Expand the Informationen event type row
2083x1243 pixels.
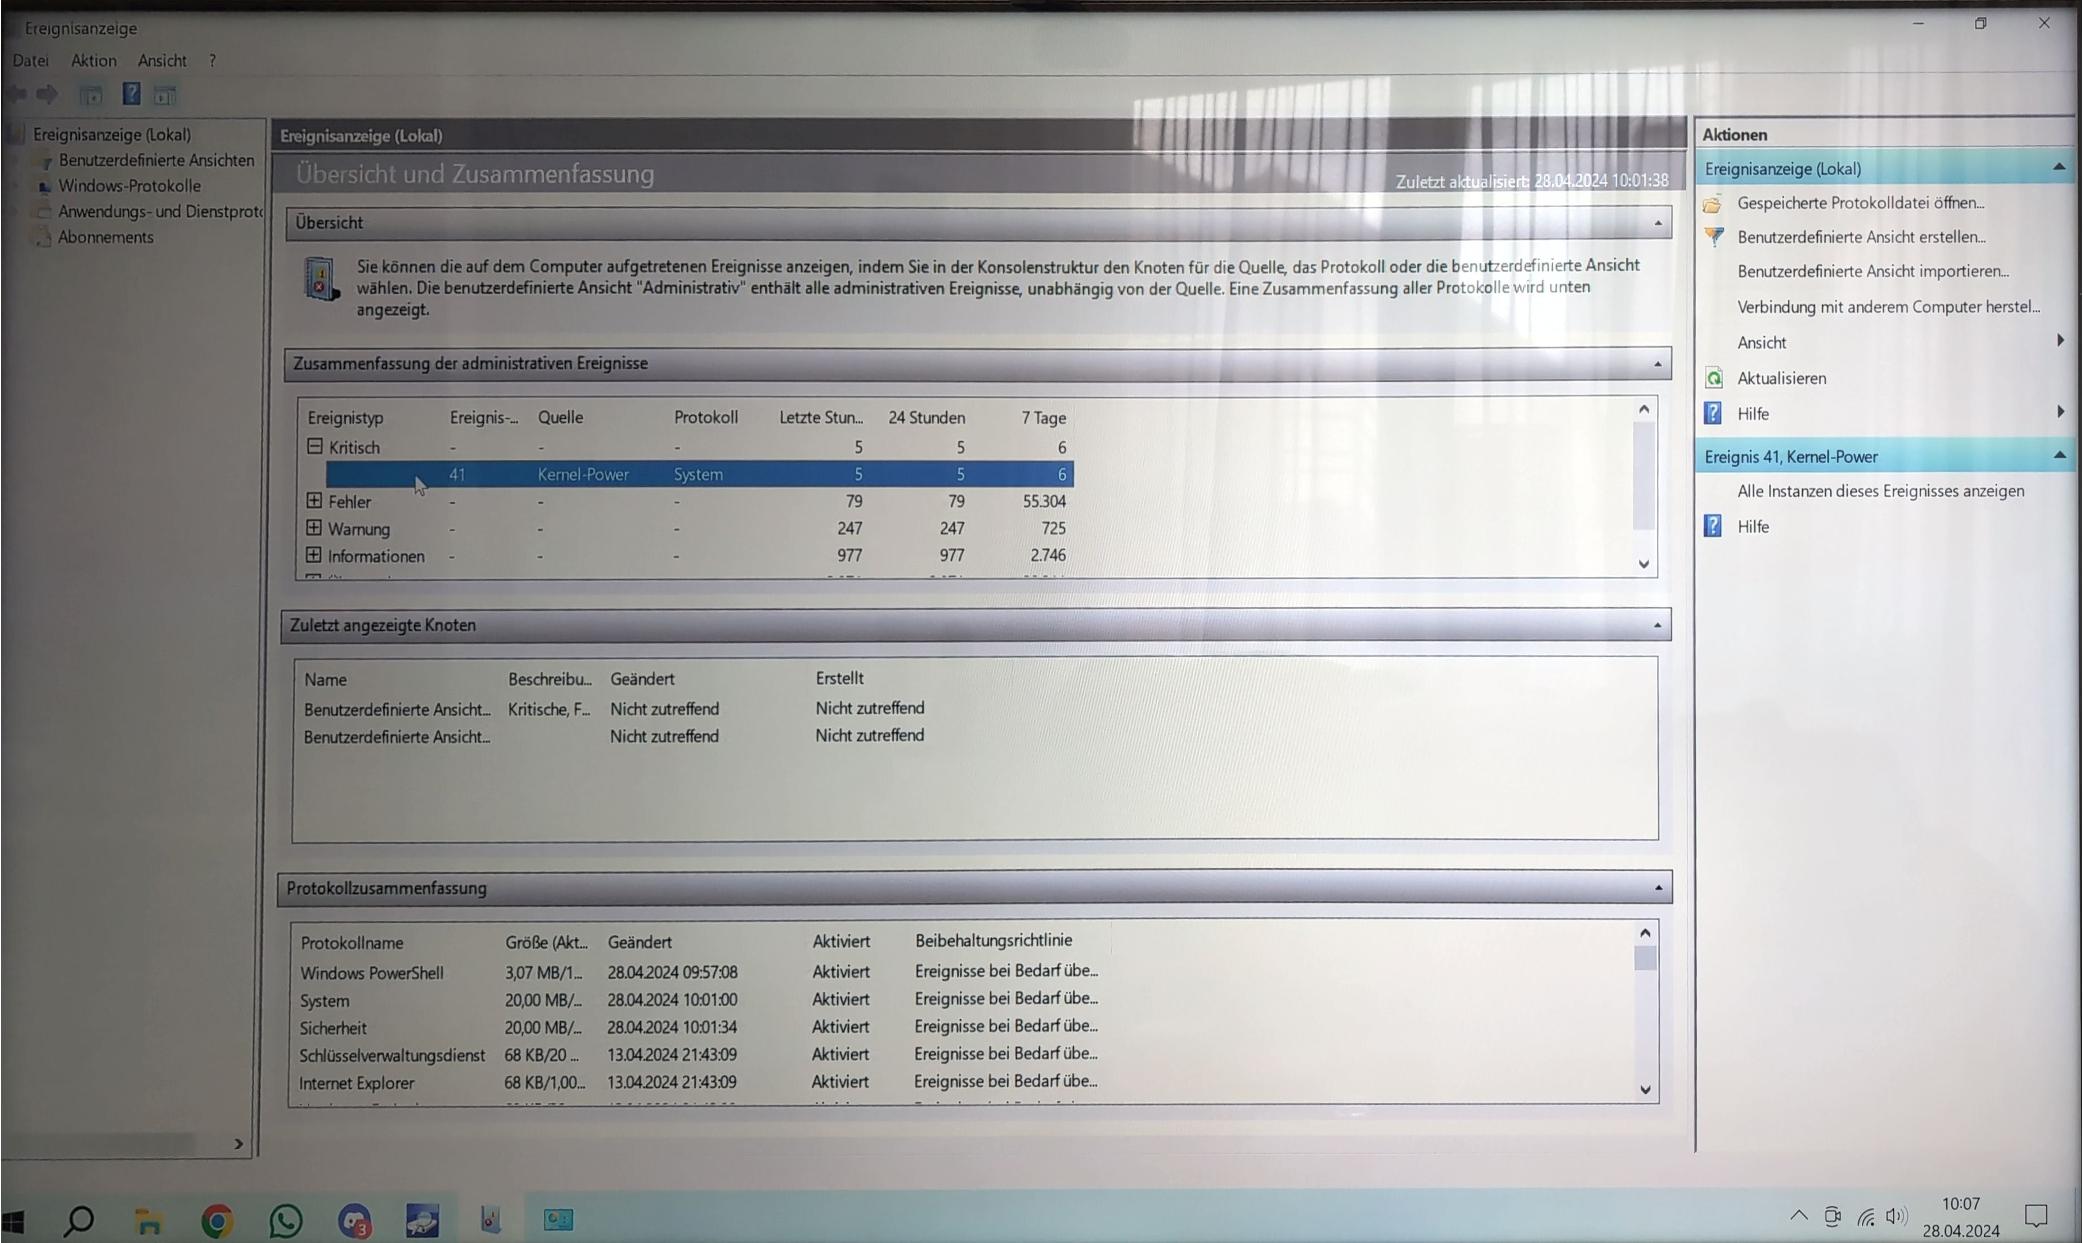314,555
